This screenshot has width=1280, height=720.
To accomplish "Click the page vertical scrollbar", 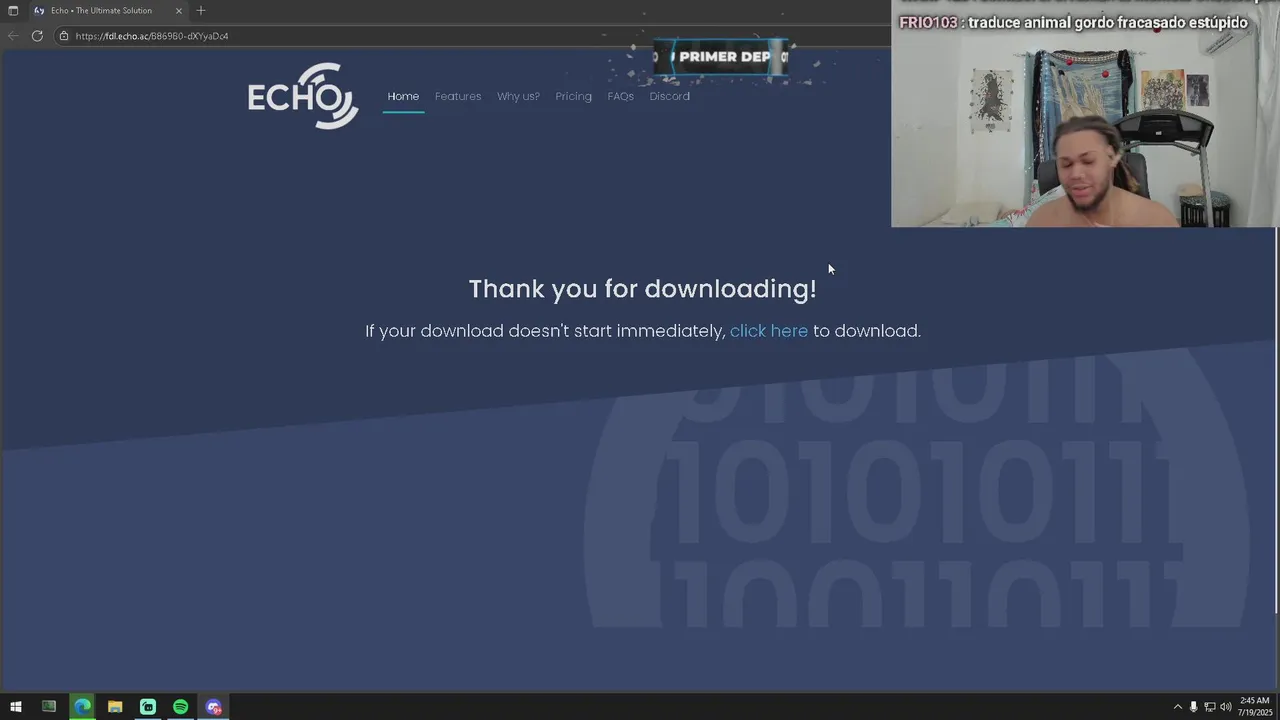I will pyautogui.click(x=1276, y=420).
